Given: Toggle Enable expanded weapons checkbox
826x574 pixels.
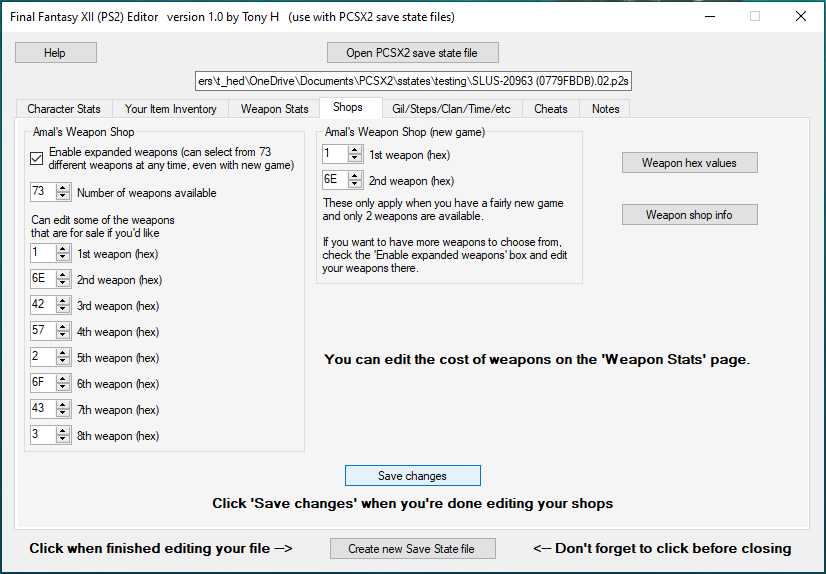Looking at the screenshot, I should (x=36, y=159).
